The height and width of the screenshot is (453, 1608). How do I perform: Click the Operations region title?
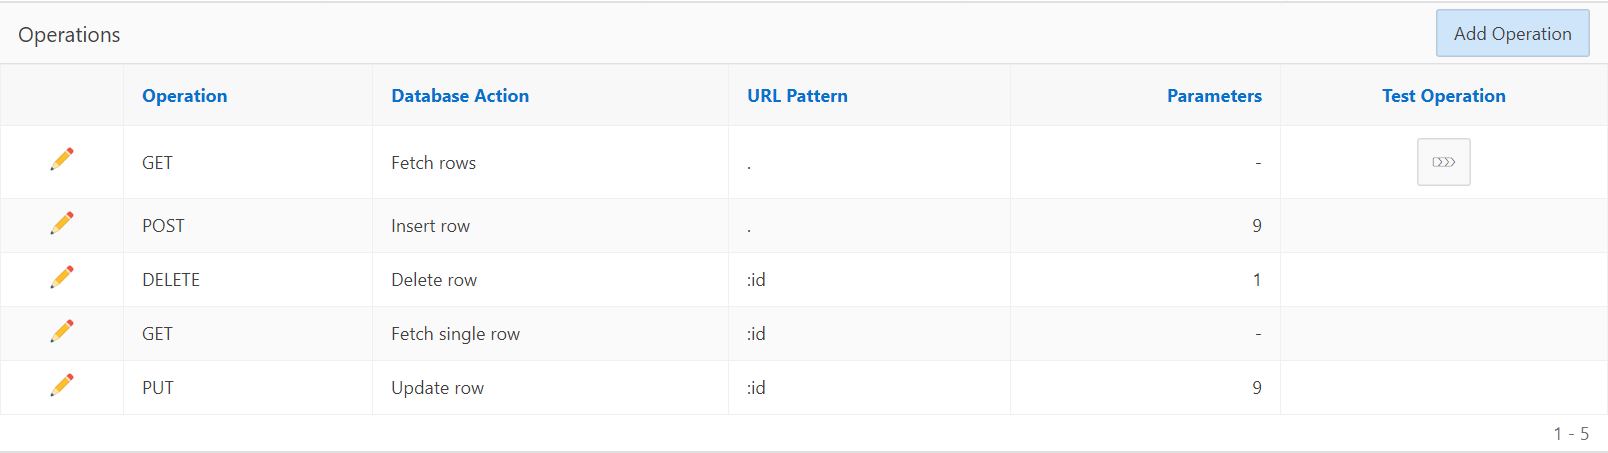tap(69, 35)
